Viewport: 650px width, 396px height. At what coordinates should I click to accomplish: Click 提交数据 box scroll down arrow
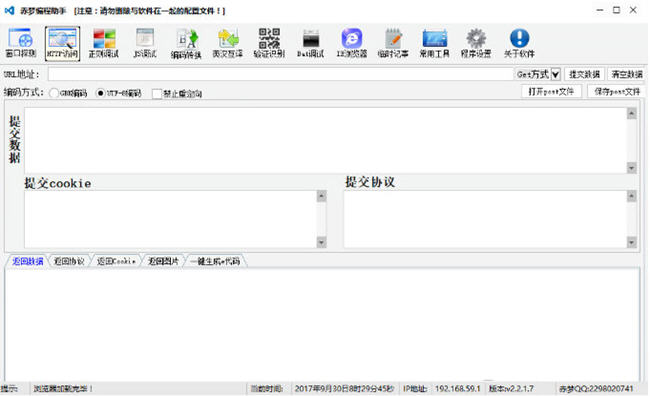pos(632,168)
